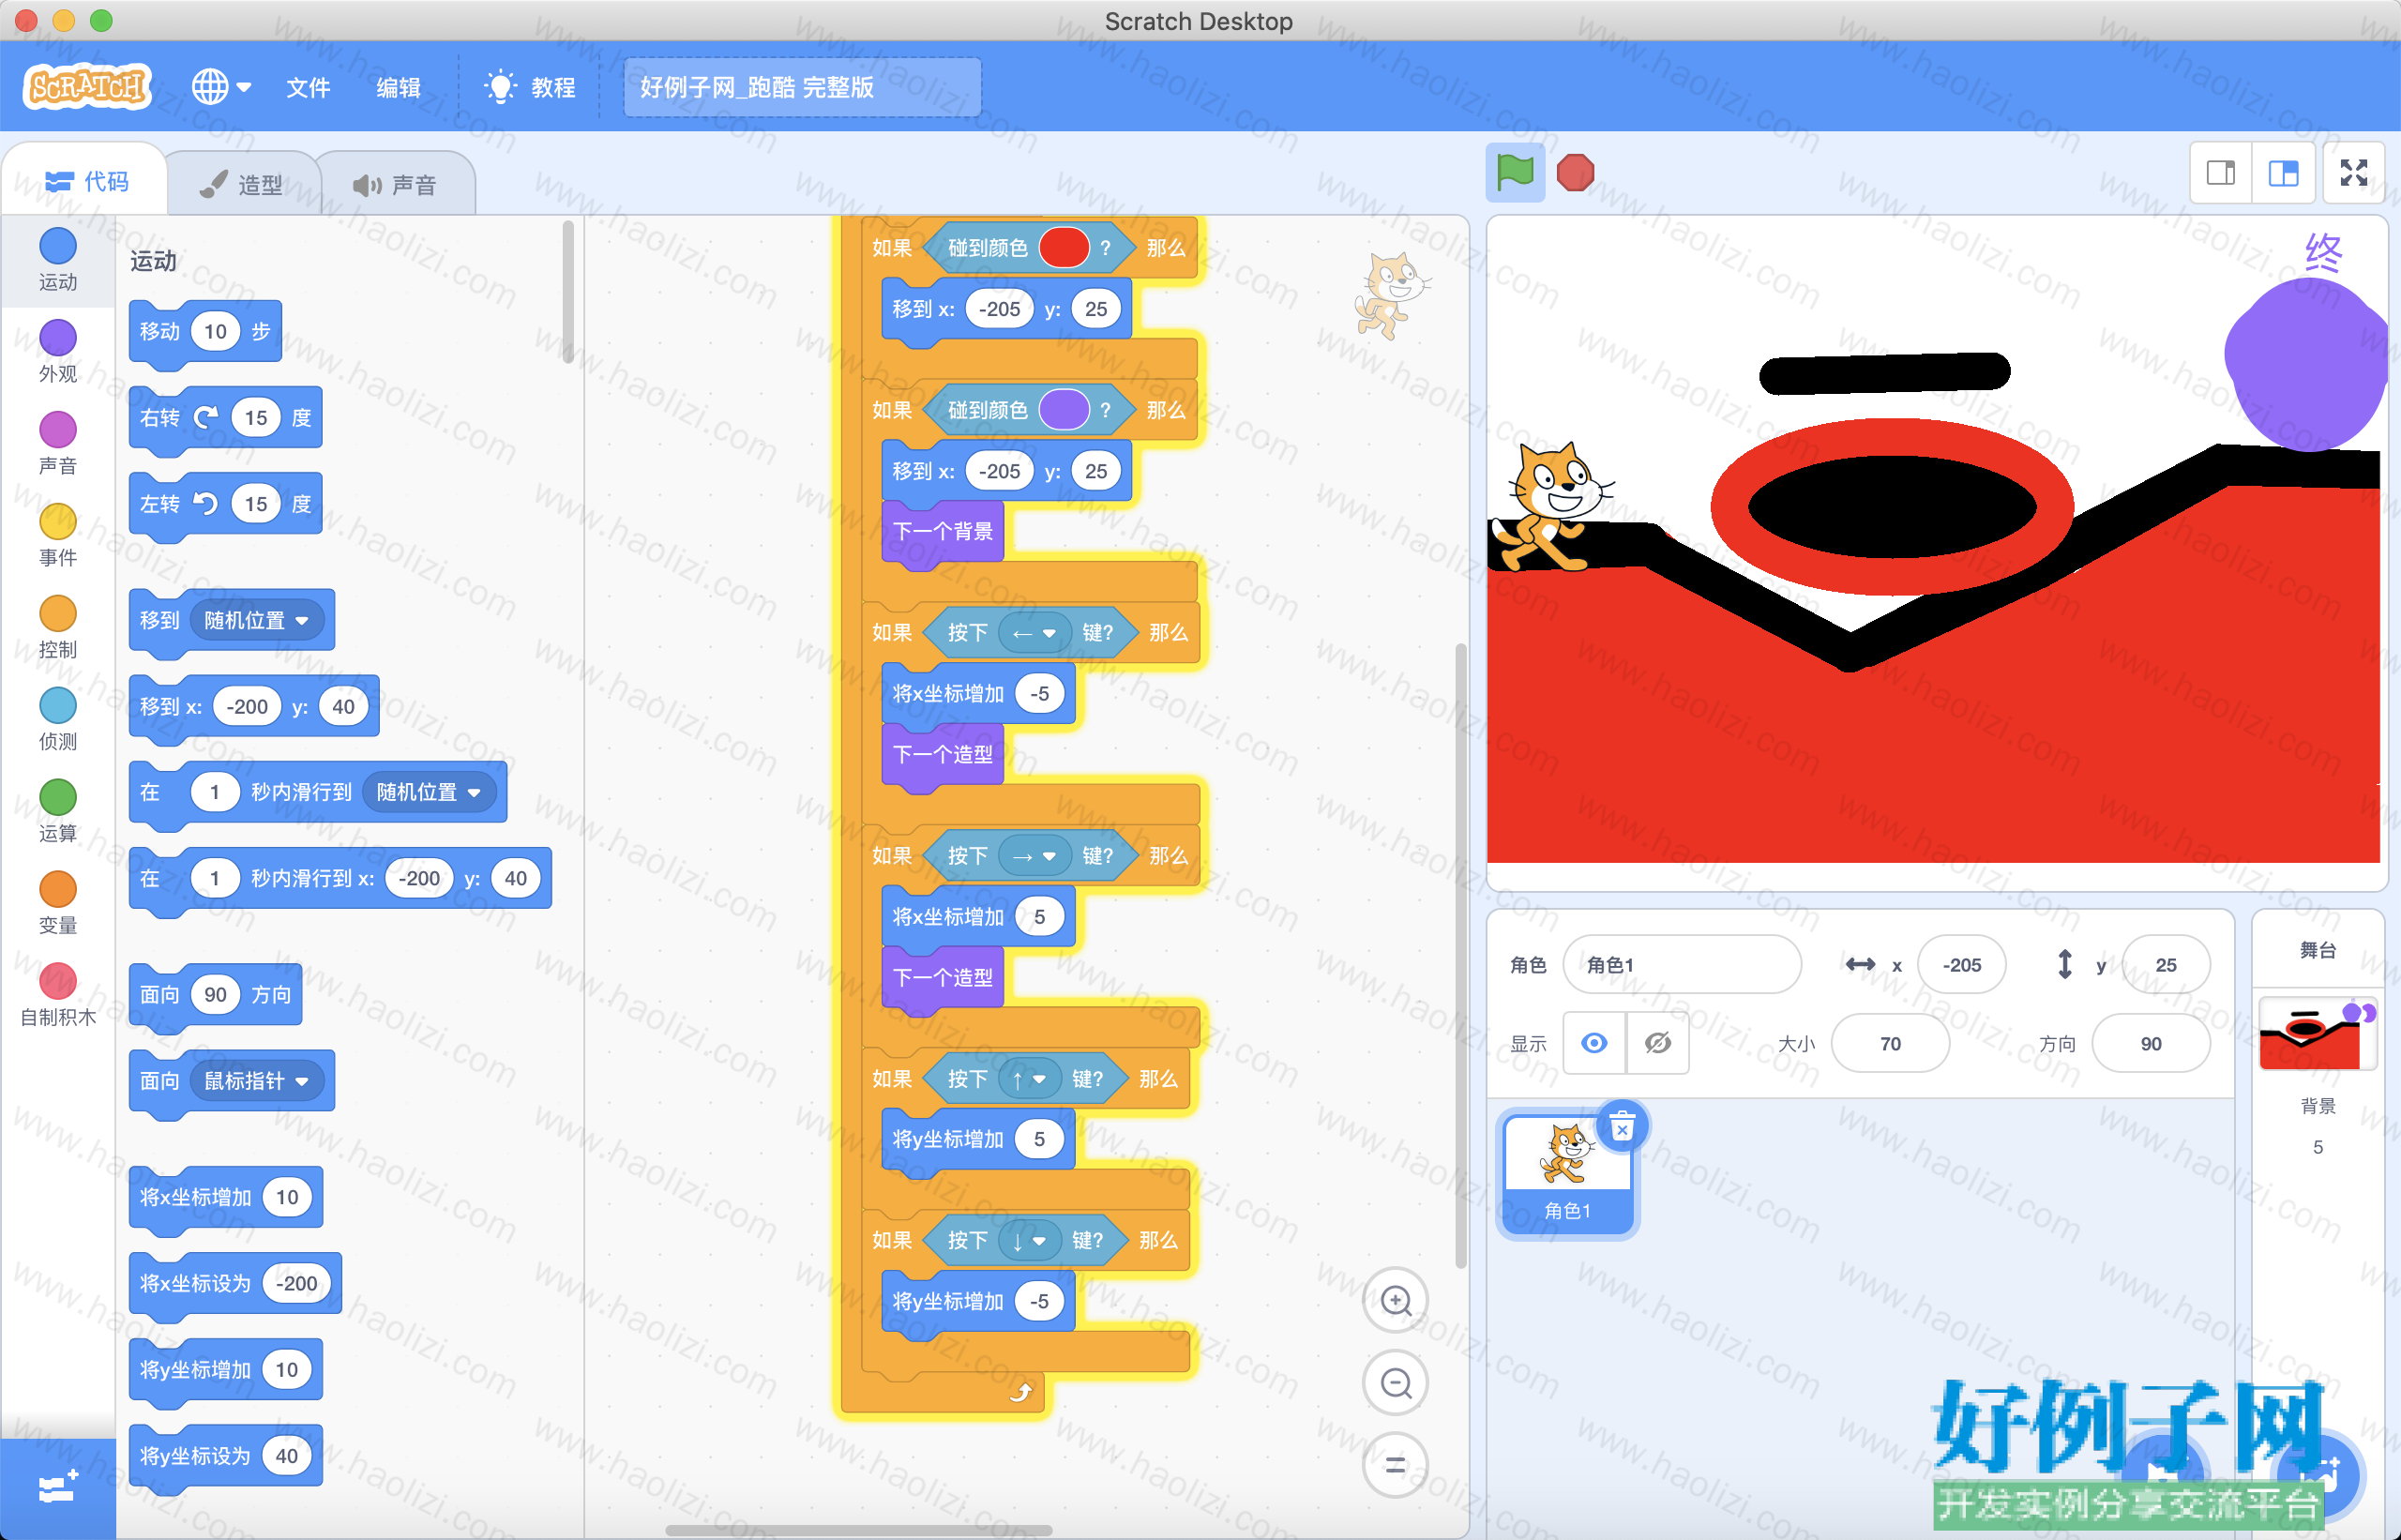Select the 外观 block category
Viewport: 2401px width, 1540px height.
(58, 351)
